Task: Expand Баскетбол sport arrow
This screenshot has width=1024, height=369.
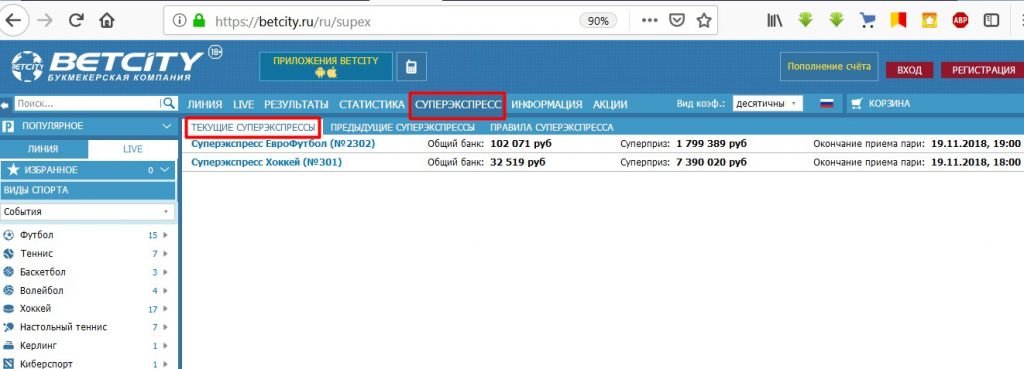Action: coord(165,272)
